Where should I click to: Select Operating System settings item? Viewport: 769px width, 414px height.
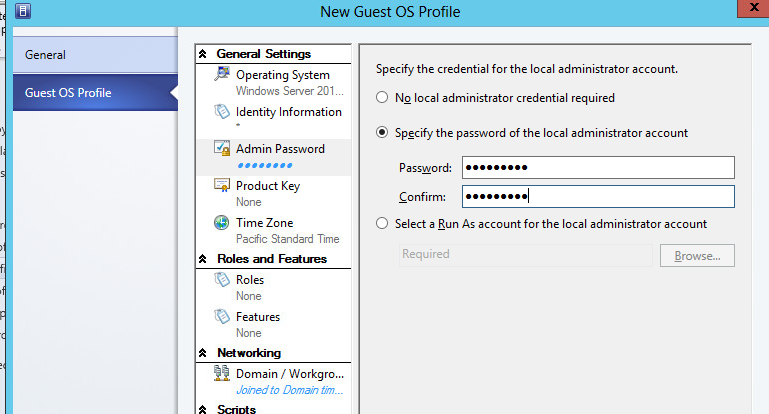274,82
